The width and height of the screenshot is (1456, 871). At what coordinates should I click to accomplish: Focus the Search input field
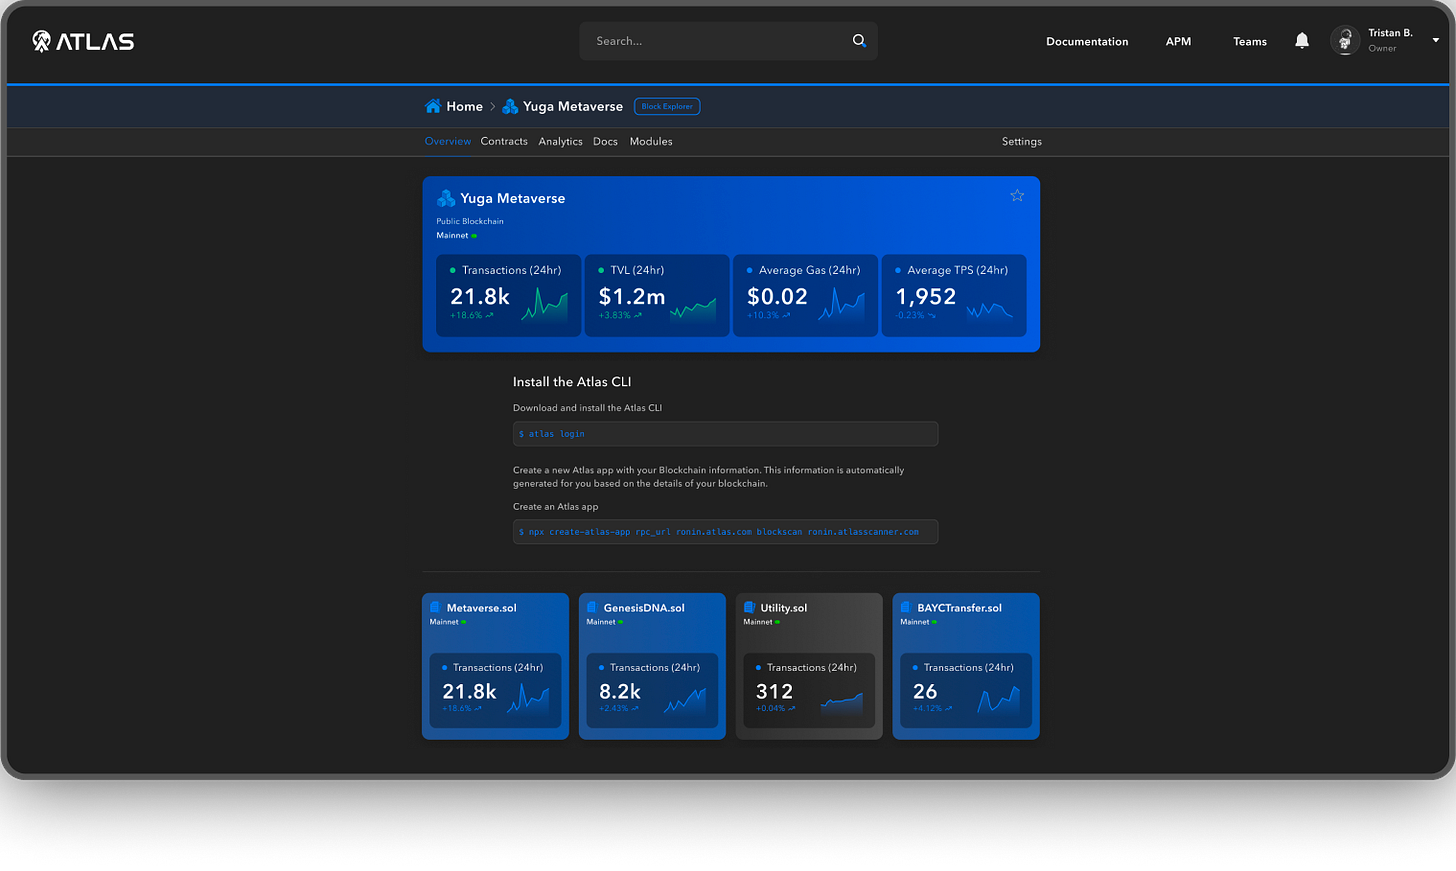(x=728, y=41)
